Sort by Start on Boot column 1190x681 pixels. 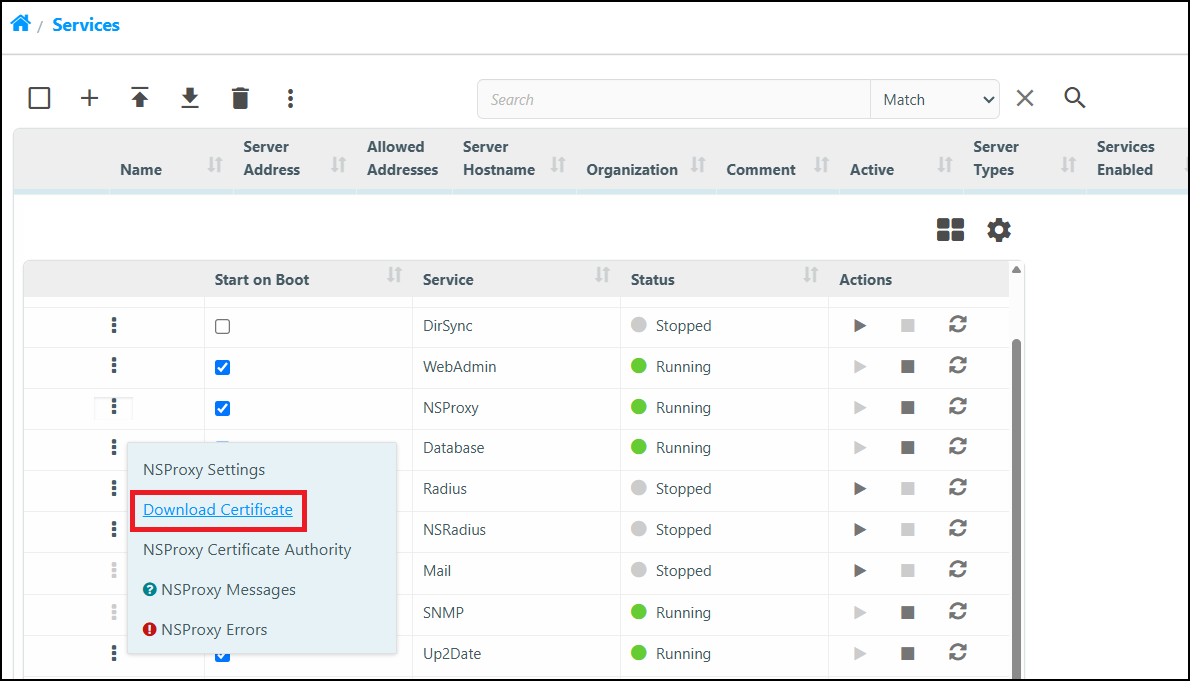coord(395,275)
